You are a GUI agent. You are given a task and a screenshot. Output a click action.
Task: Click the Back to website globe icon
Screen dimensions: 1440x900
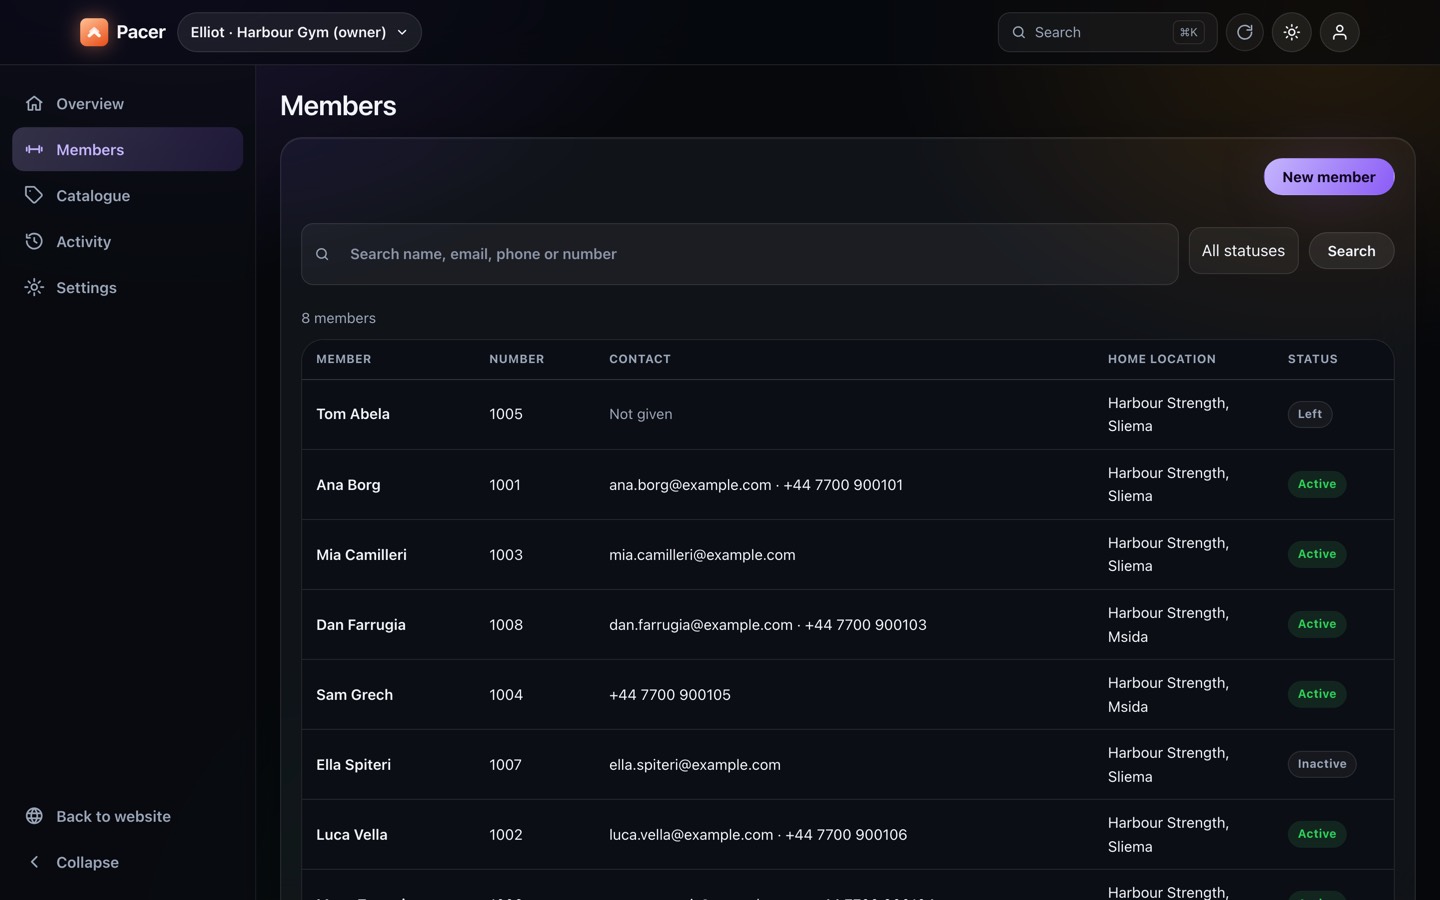click(34, 816)
